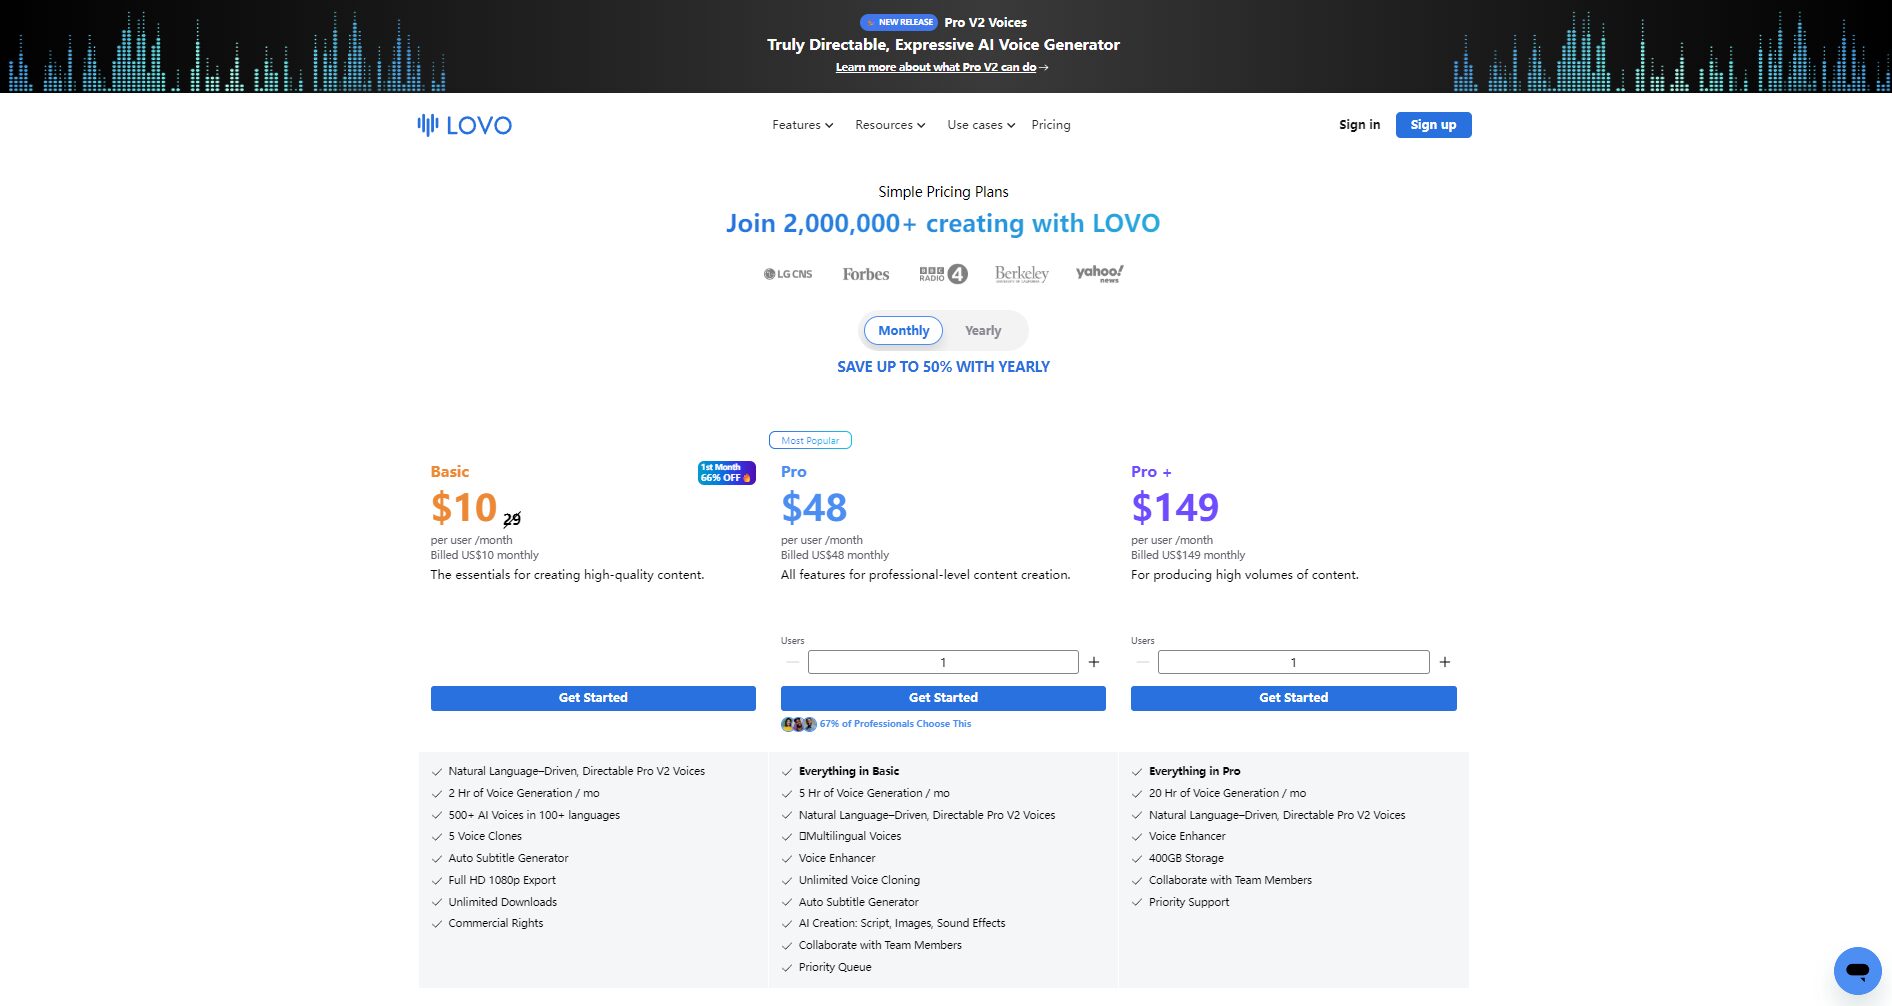This screenshot has height=1006, width=1892.
Task: Click the 1st Month 66% OFF badge
Action: point(726,473)
